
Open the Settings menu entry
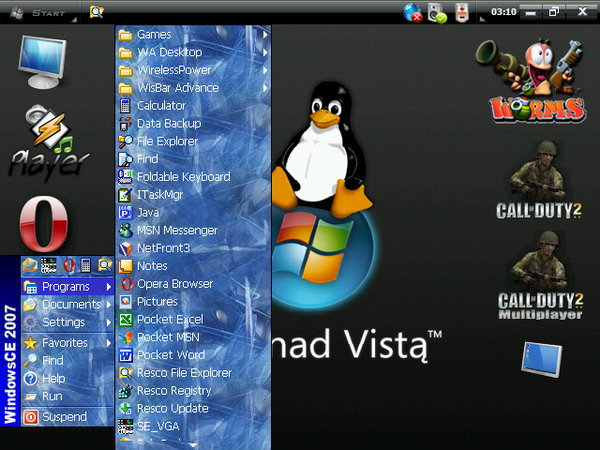coord(68,322)
